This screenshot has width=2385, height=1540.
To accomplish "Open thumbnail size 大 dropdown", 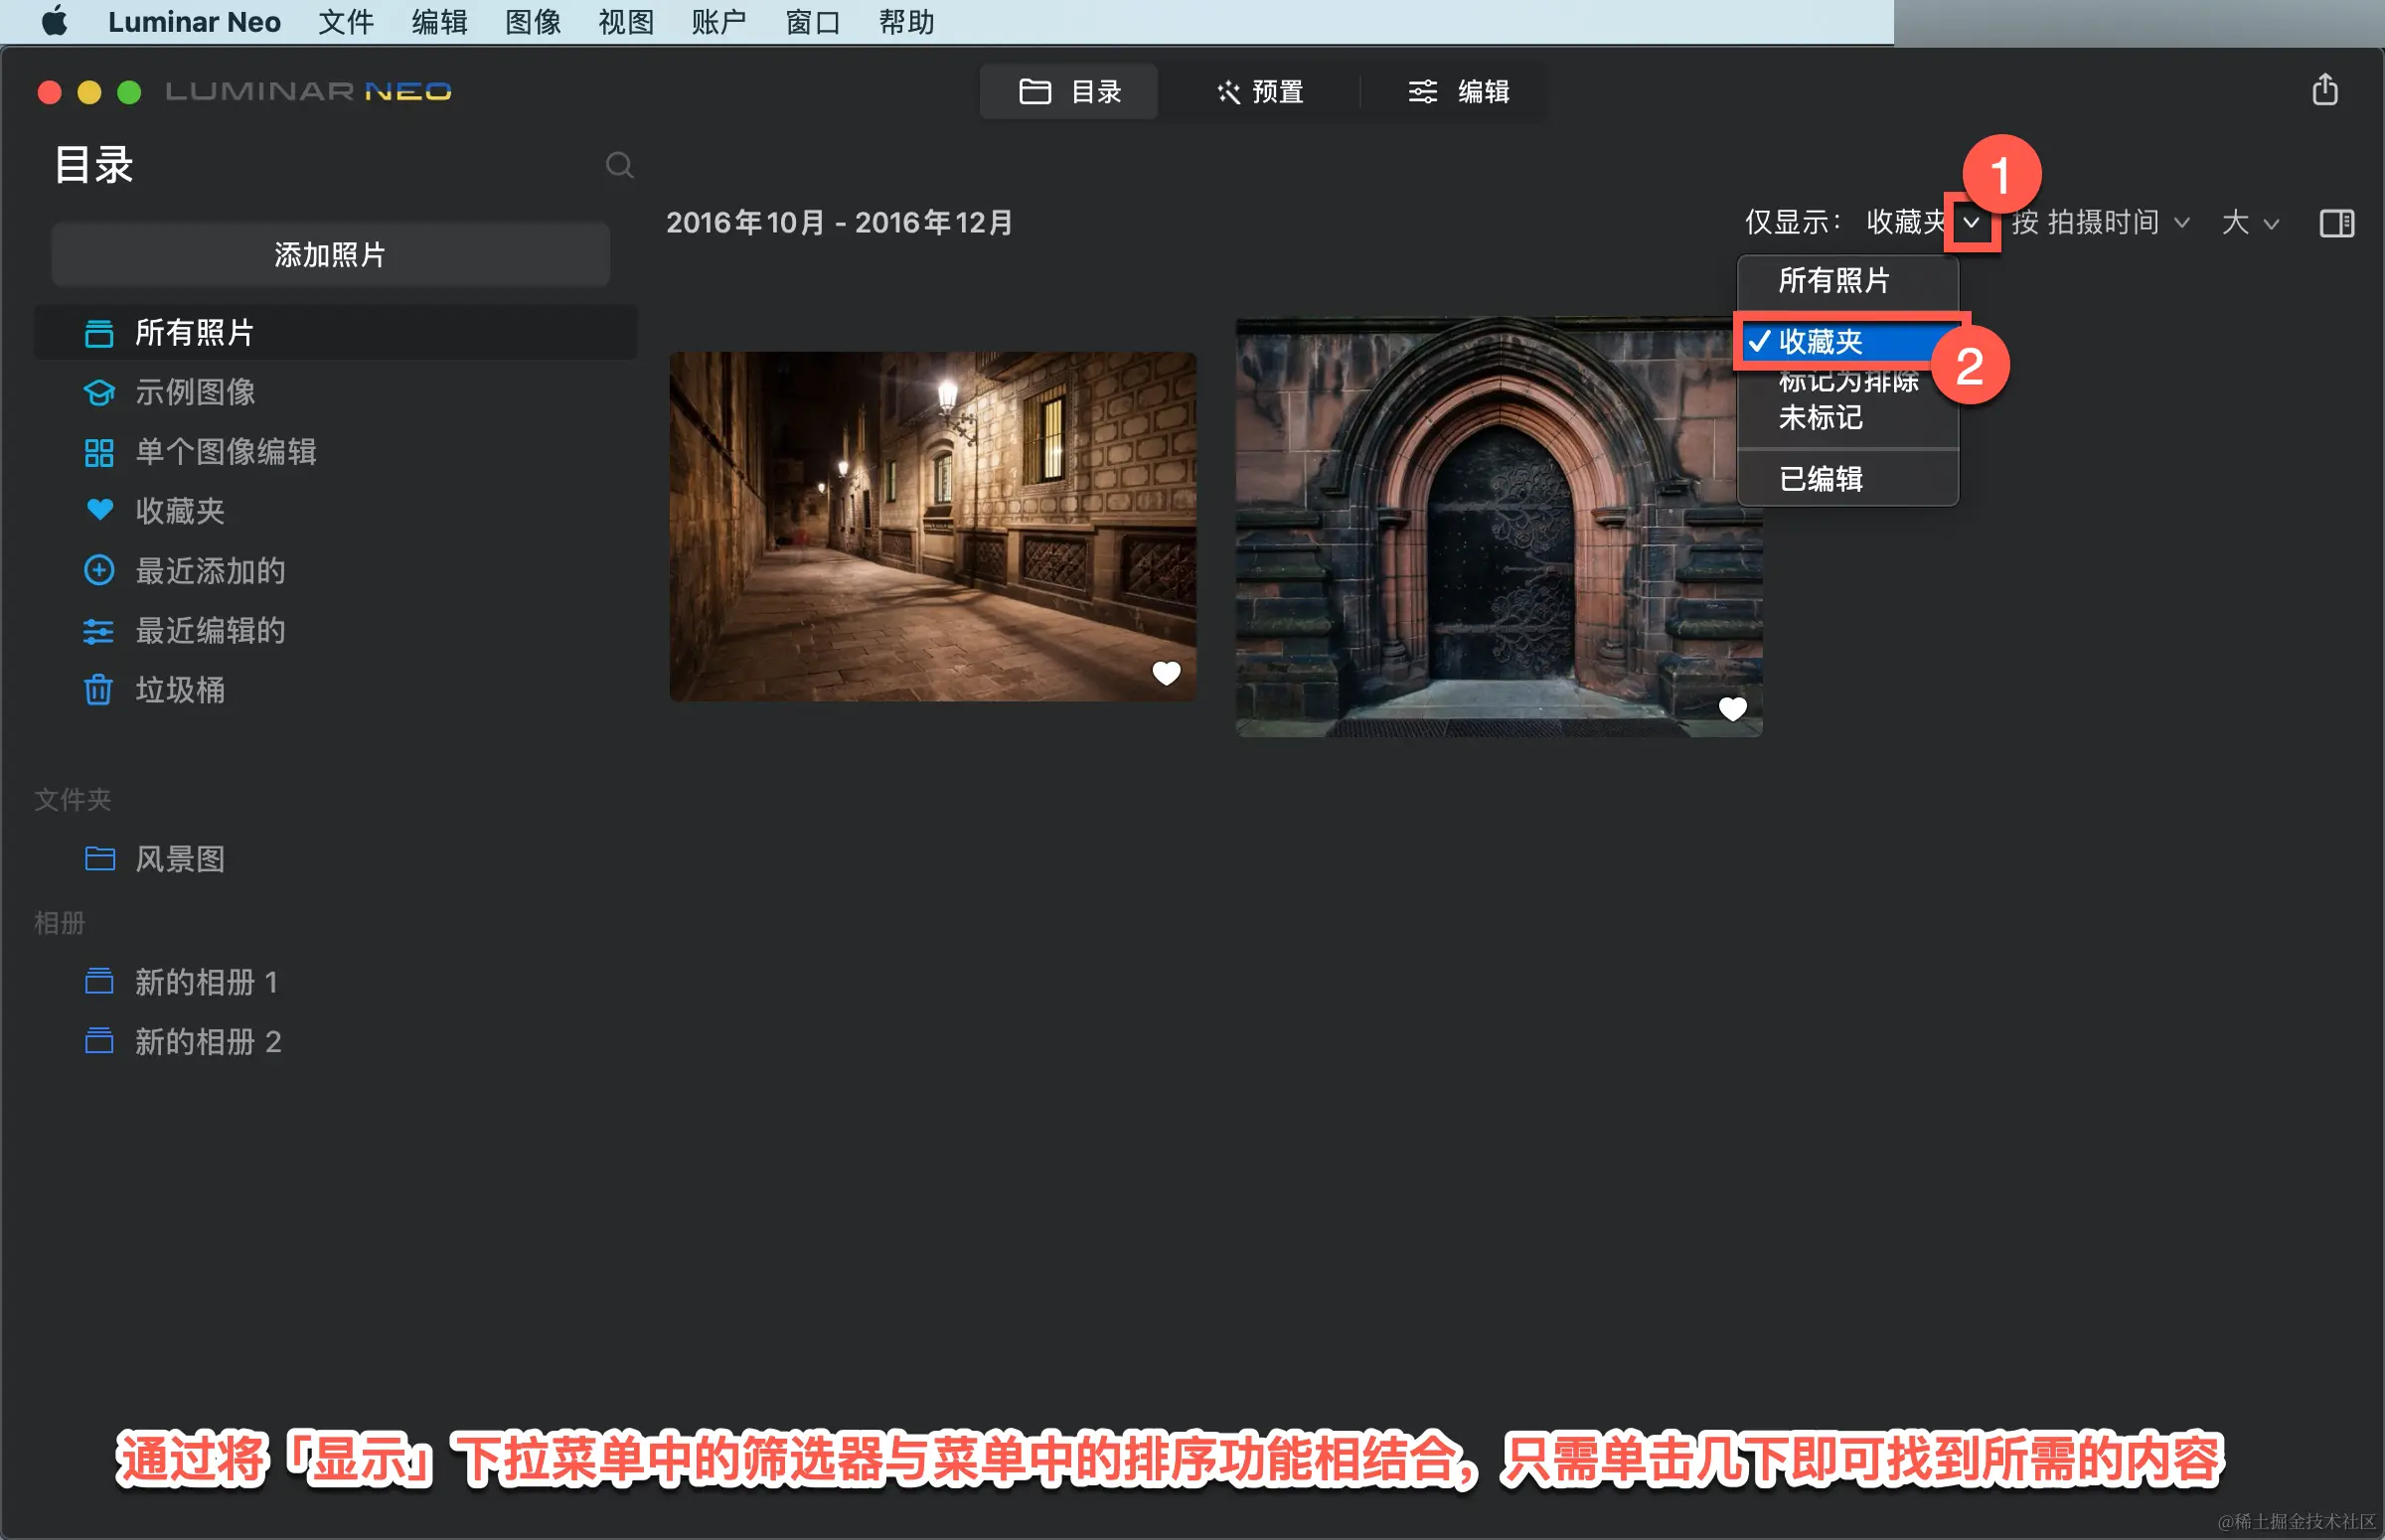I will tap(2250, 222).
